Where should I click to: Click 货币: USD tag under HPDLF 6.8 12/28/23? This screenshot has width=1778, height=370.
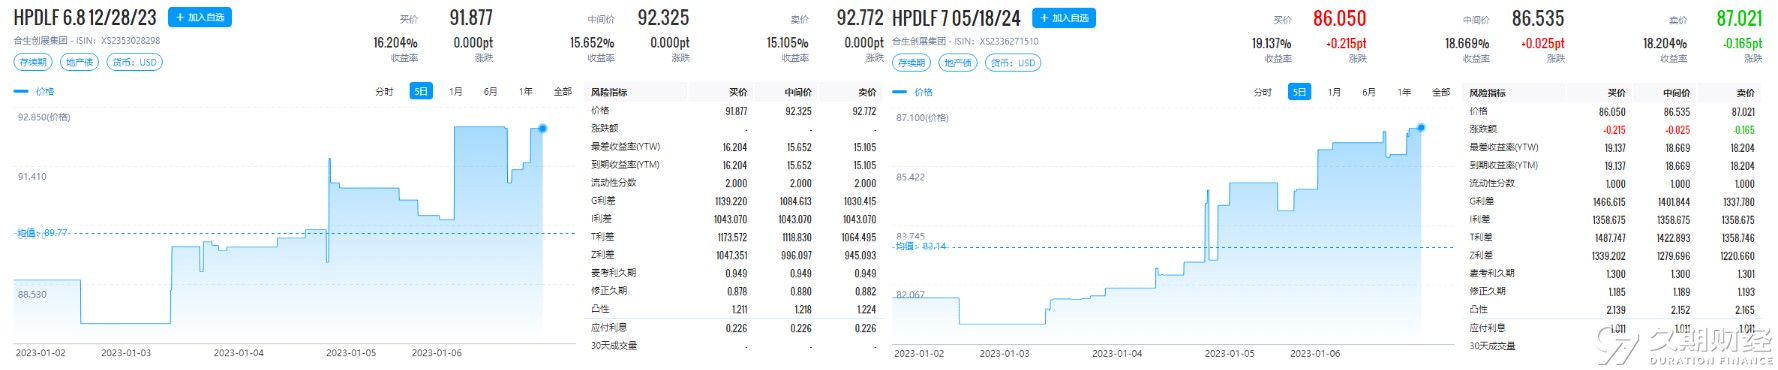point(134,62)
